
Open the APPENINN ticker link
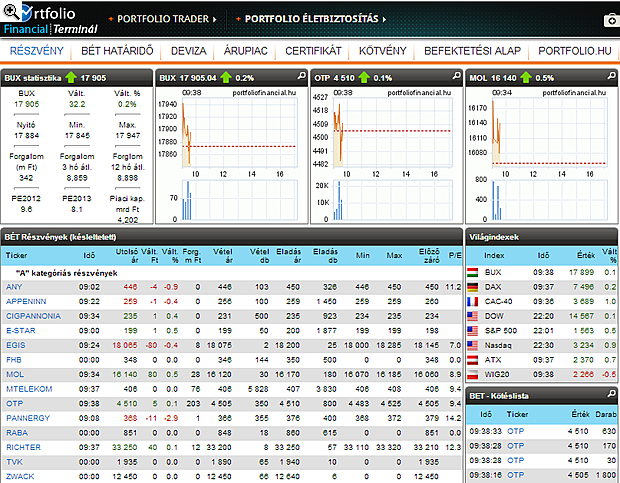[26, 302]
